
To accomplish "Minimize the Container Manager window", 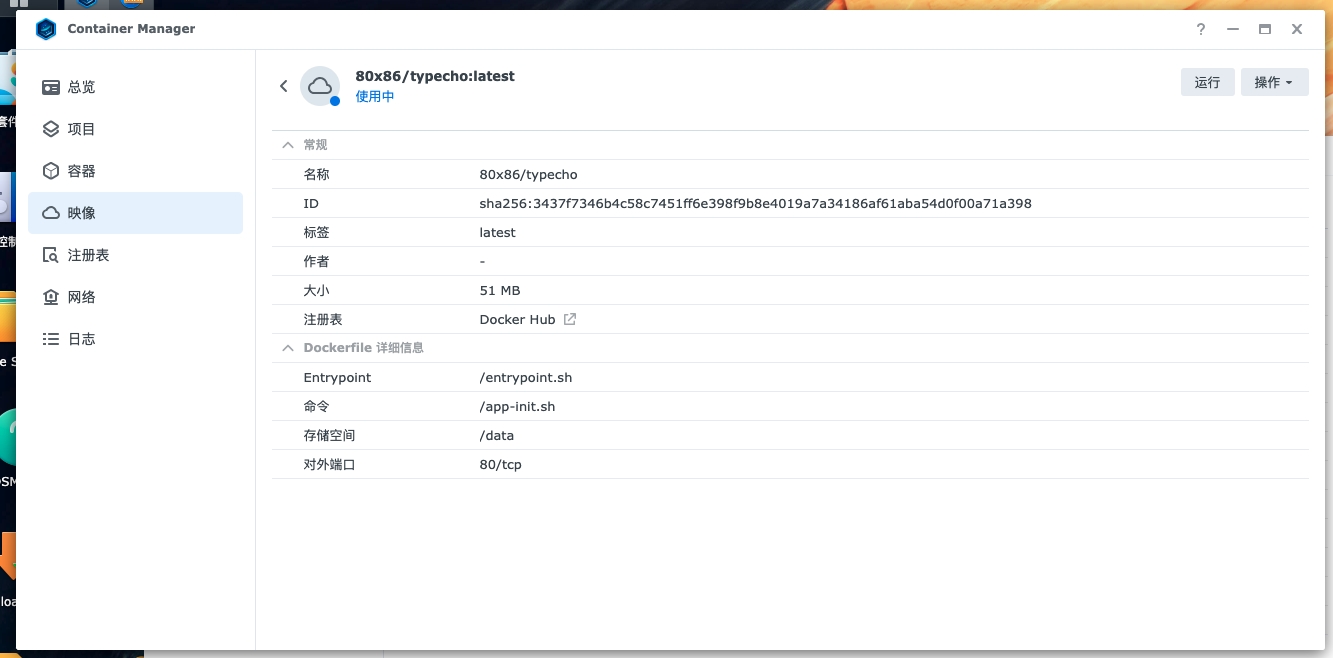I will point(1233,29).
